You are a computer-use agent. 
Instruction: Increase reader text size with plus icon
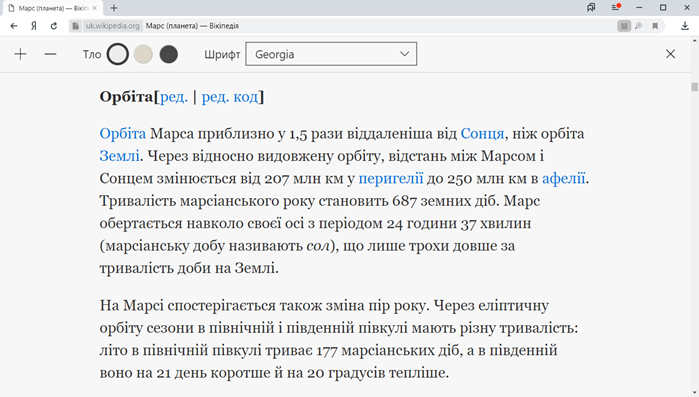point(20,54)
